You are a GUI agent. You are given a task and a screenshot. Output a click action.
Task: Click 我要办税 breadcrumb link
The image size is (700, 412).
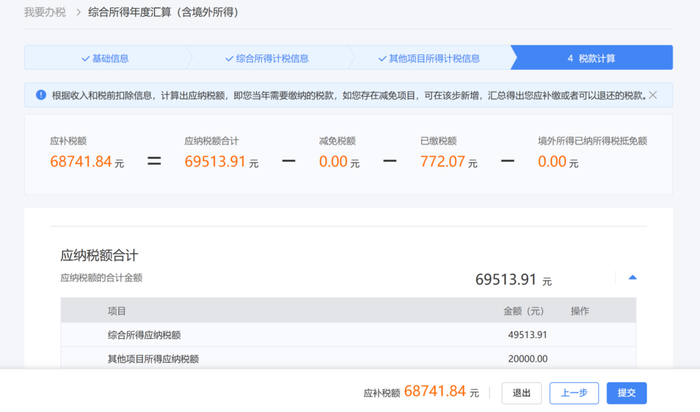click(45, 12)
